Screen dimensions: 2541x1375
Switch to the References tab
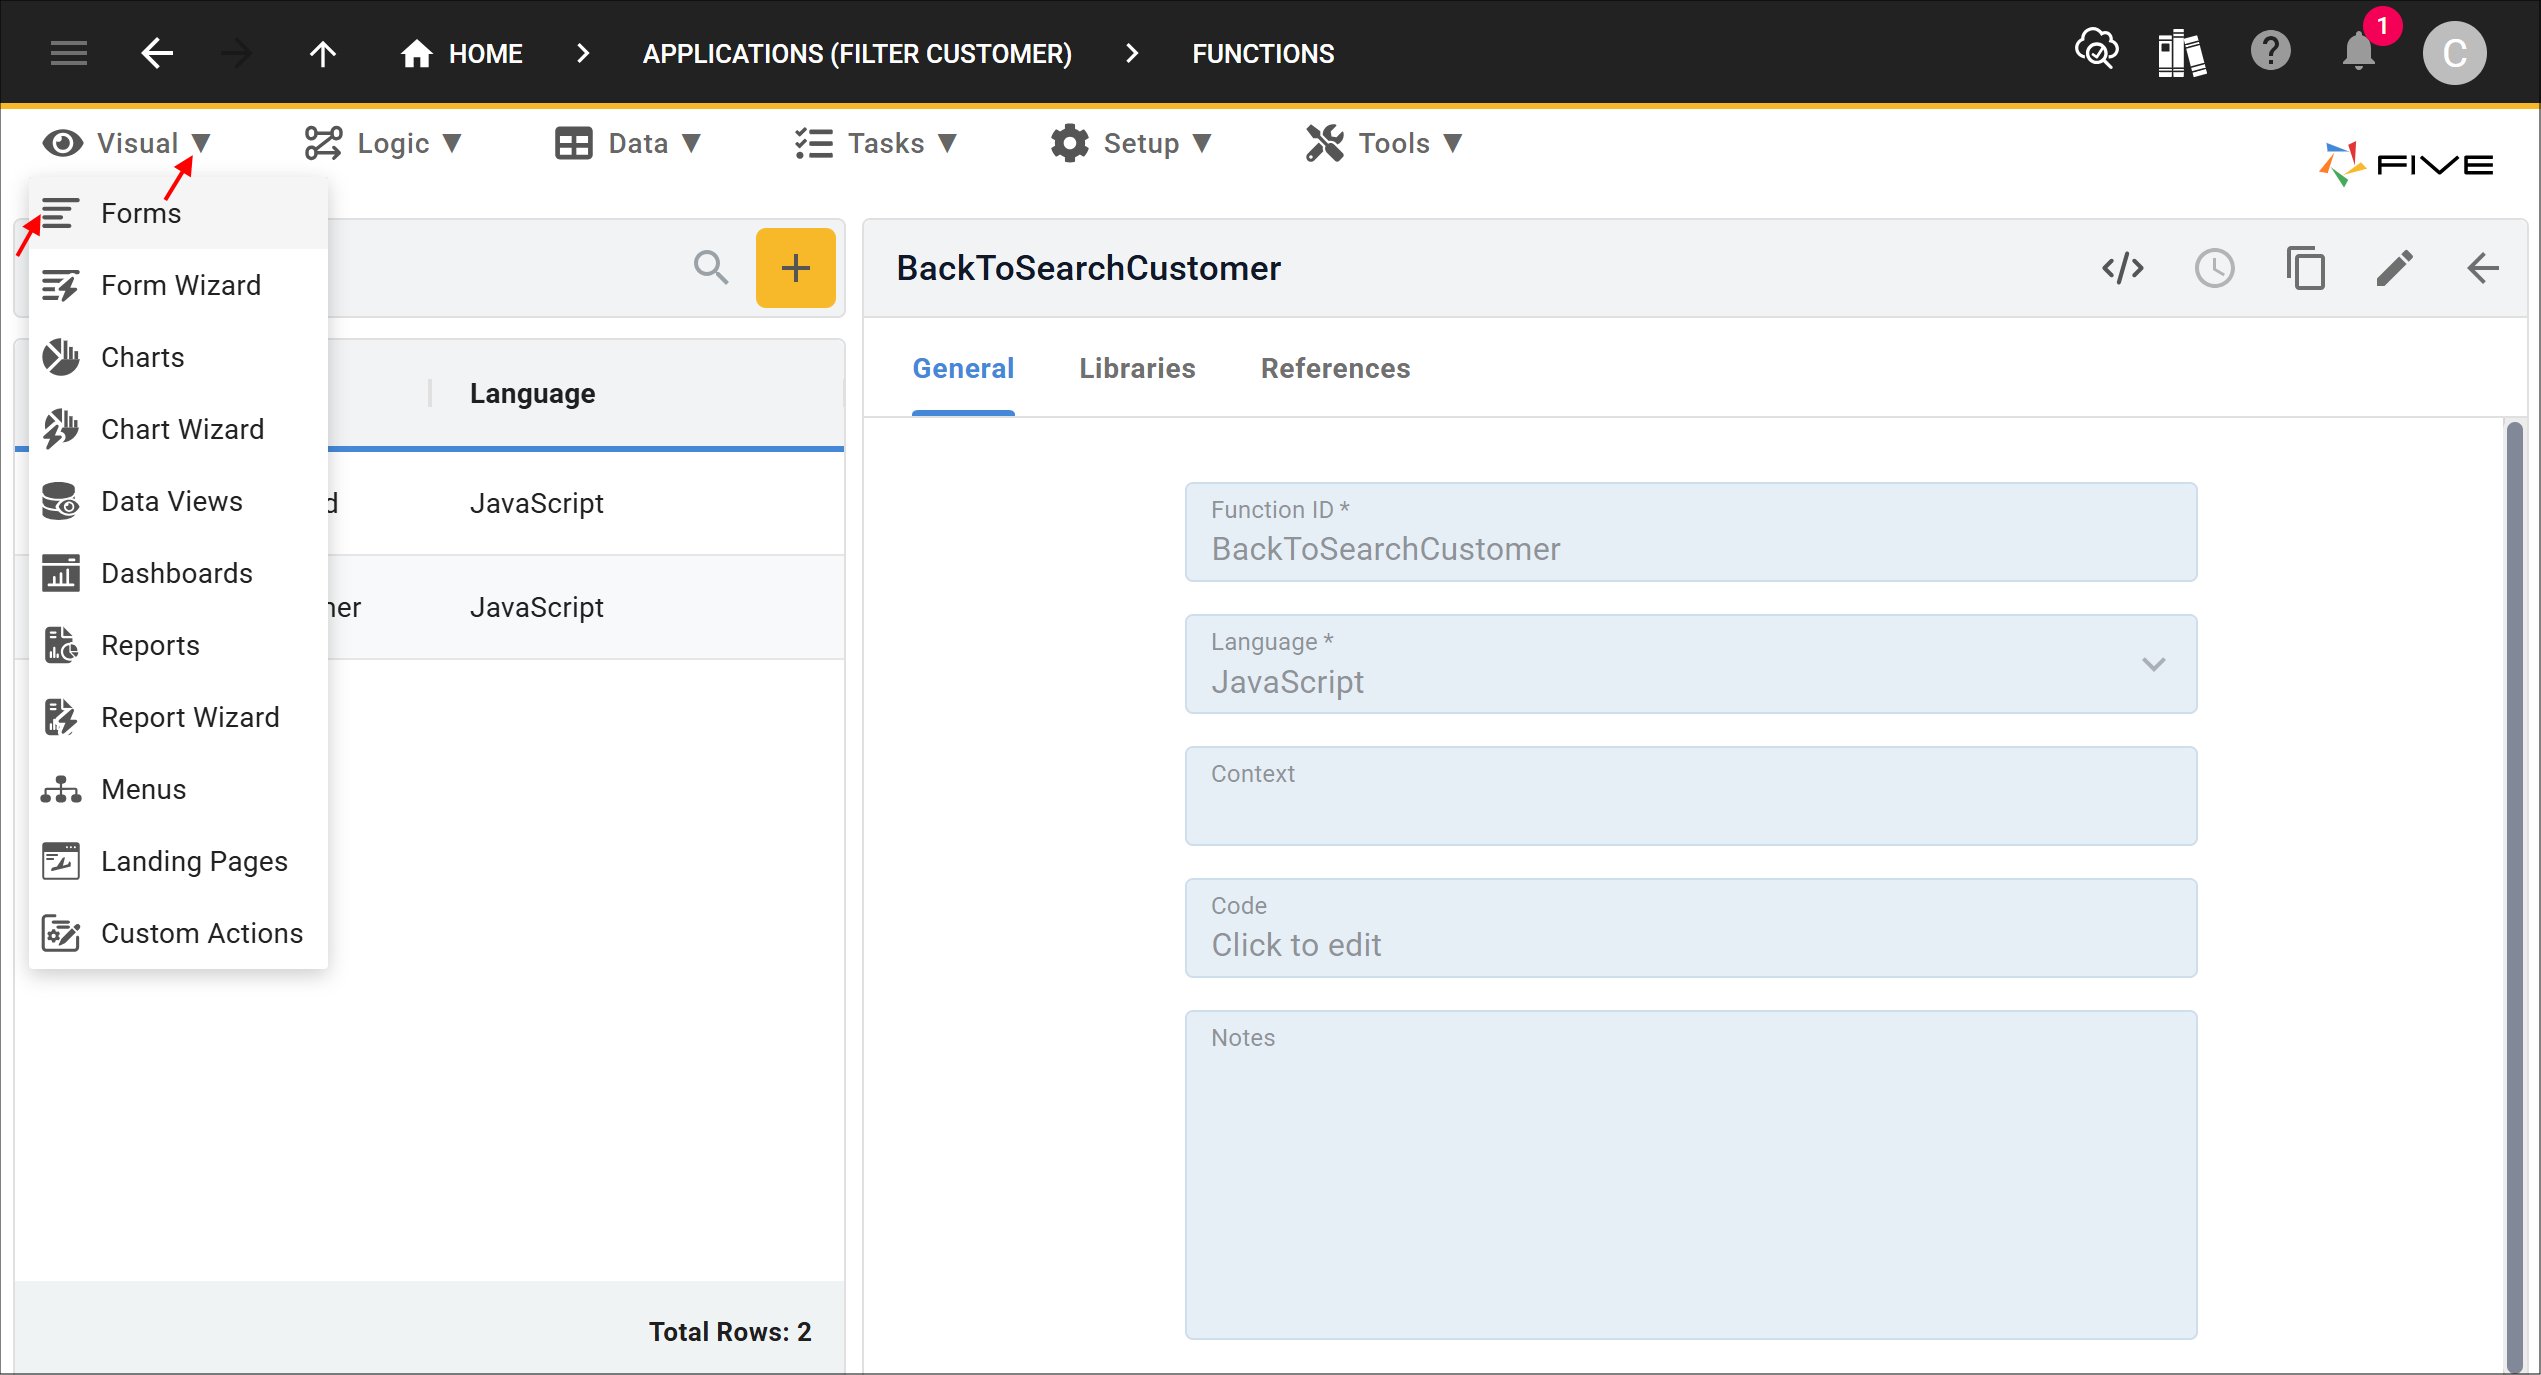(x=1335, y=368)
